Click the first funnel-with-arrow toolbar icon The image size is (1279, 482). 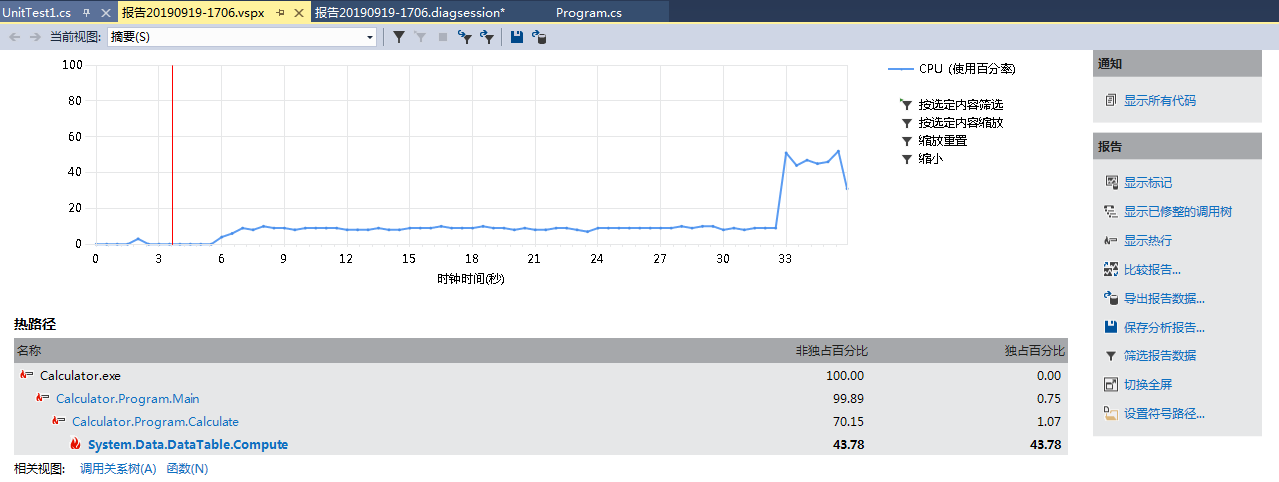coord(464,37)
